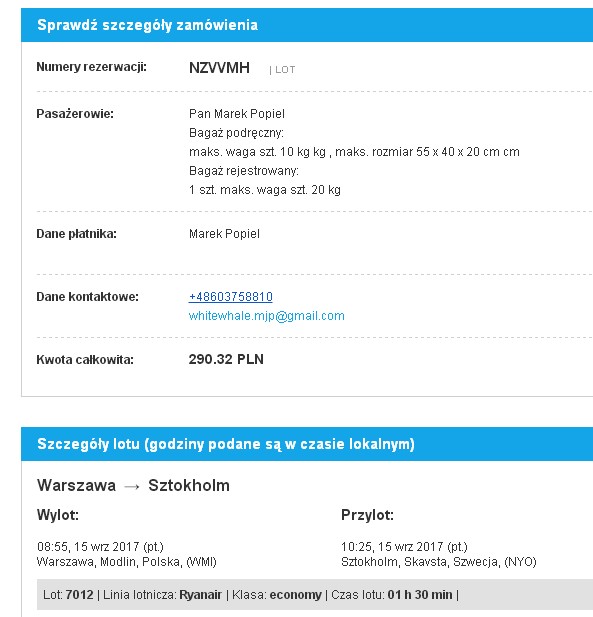Click the 'Bagaż podręczny' line
The width and height of the screenshot is (593, 617).
236,133
